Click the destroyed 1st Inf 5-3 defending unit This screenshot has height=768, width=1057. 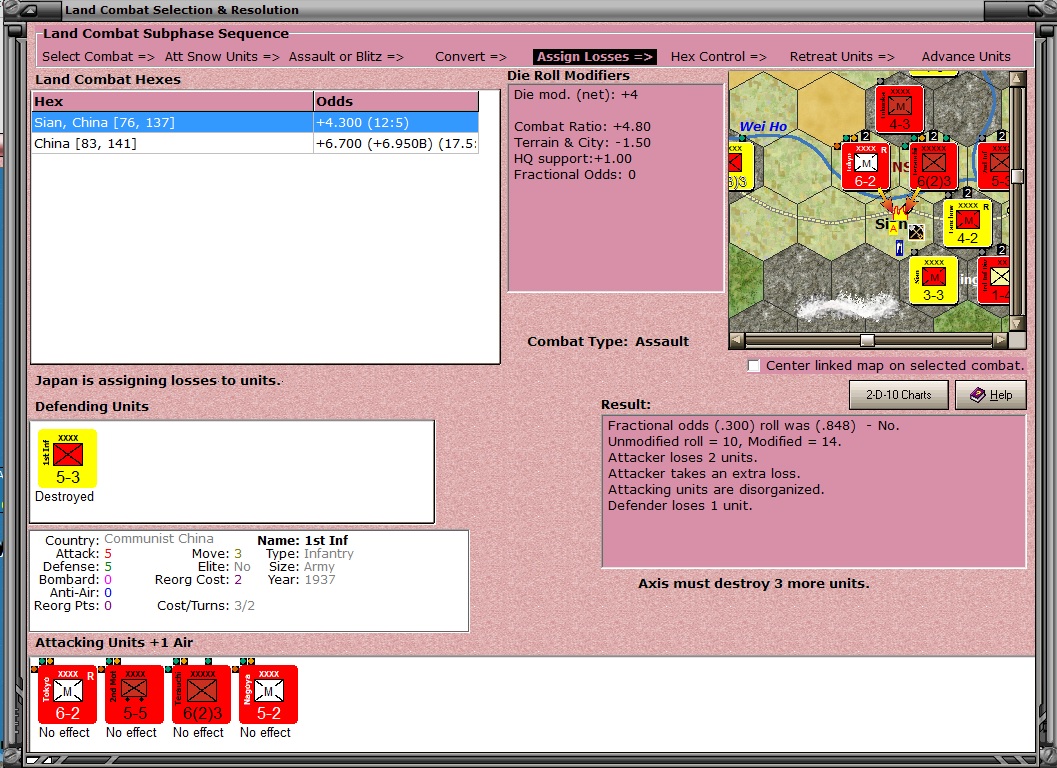pos(67,459)
